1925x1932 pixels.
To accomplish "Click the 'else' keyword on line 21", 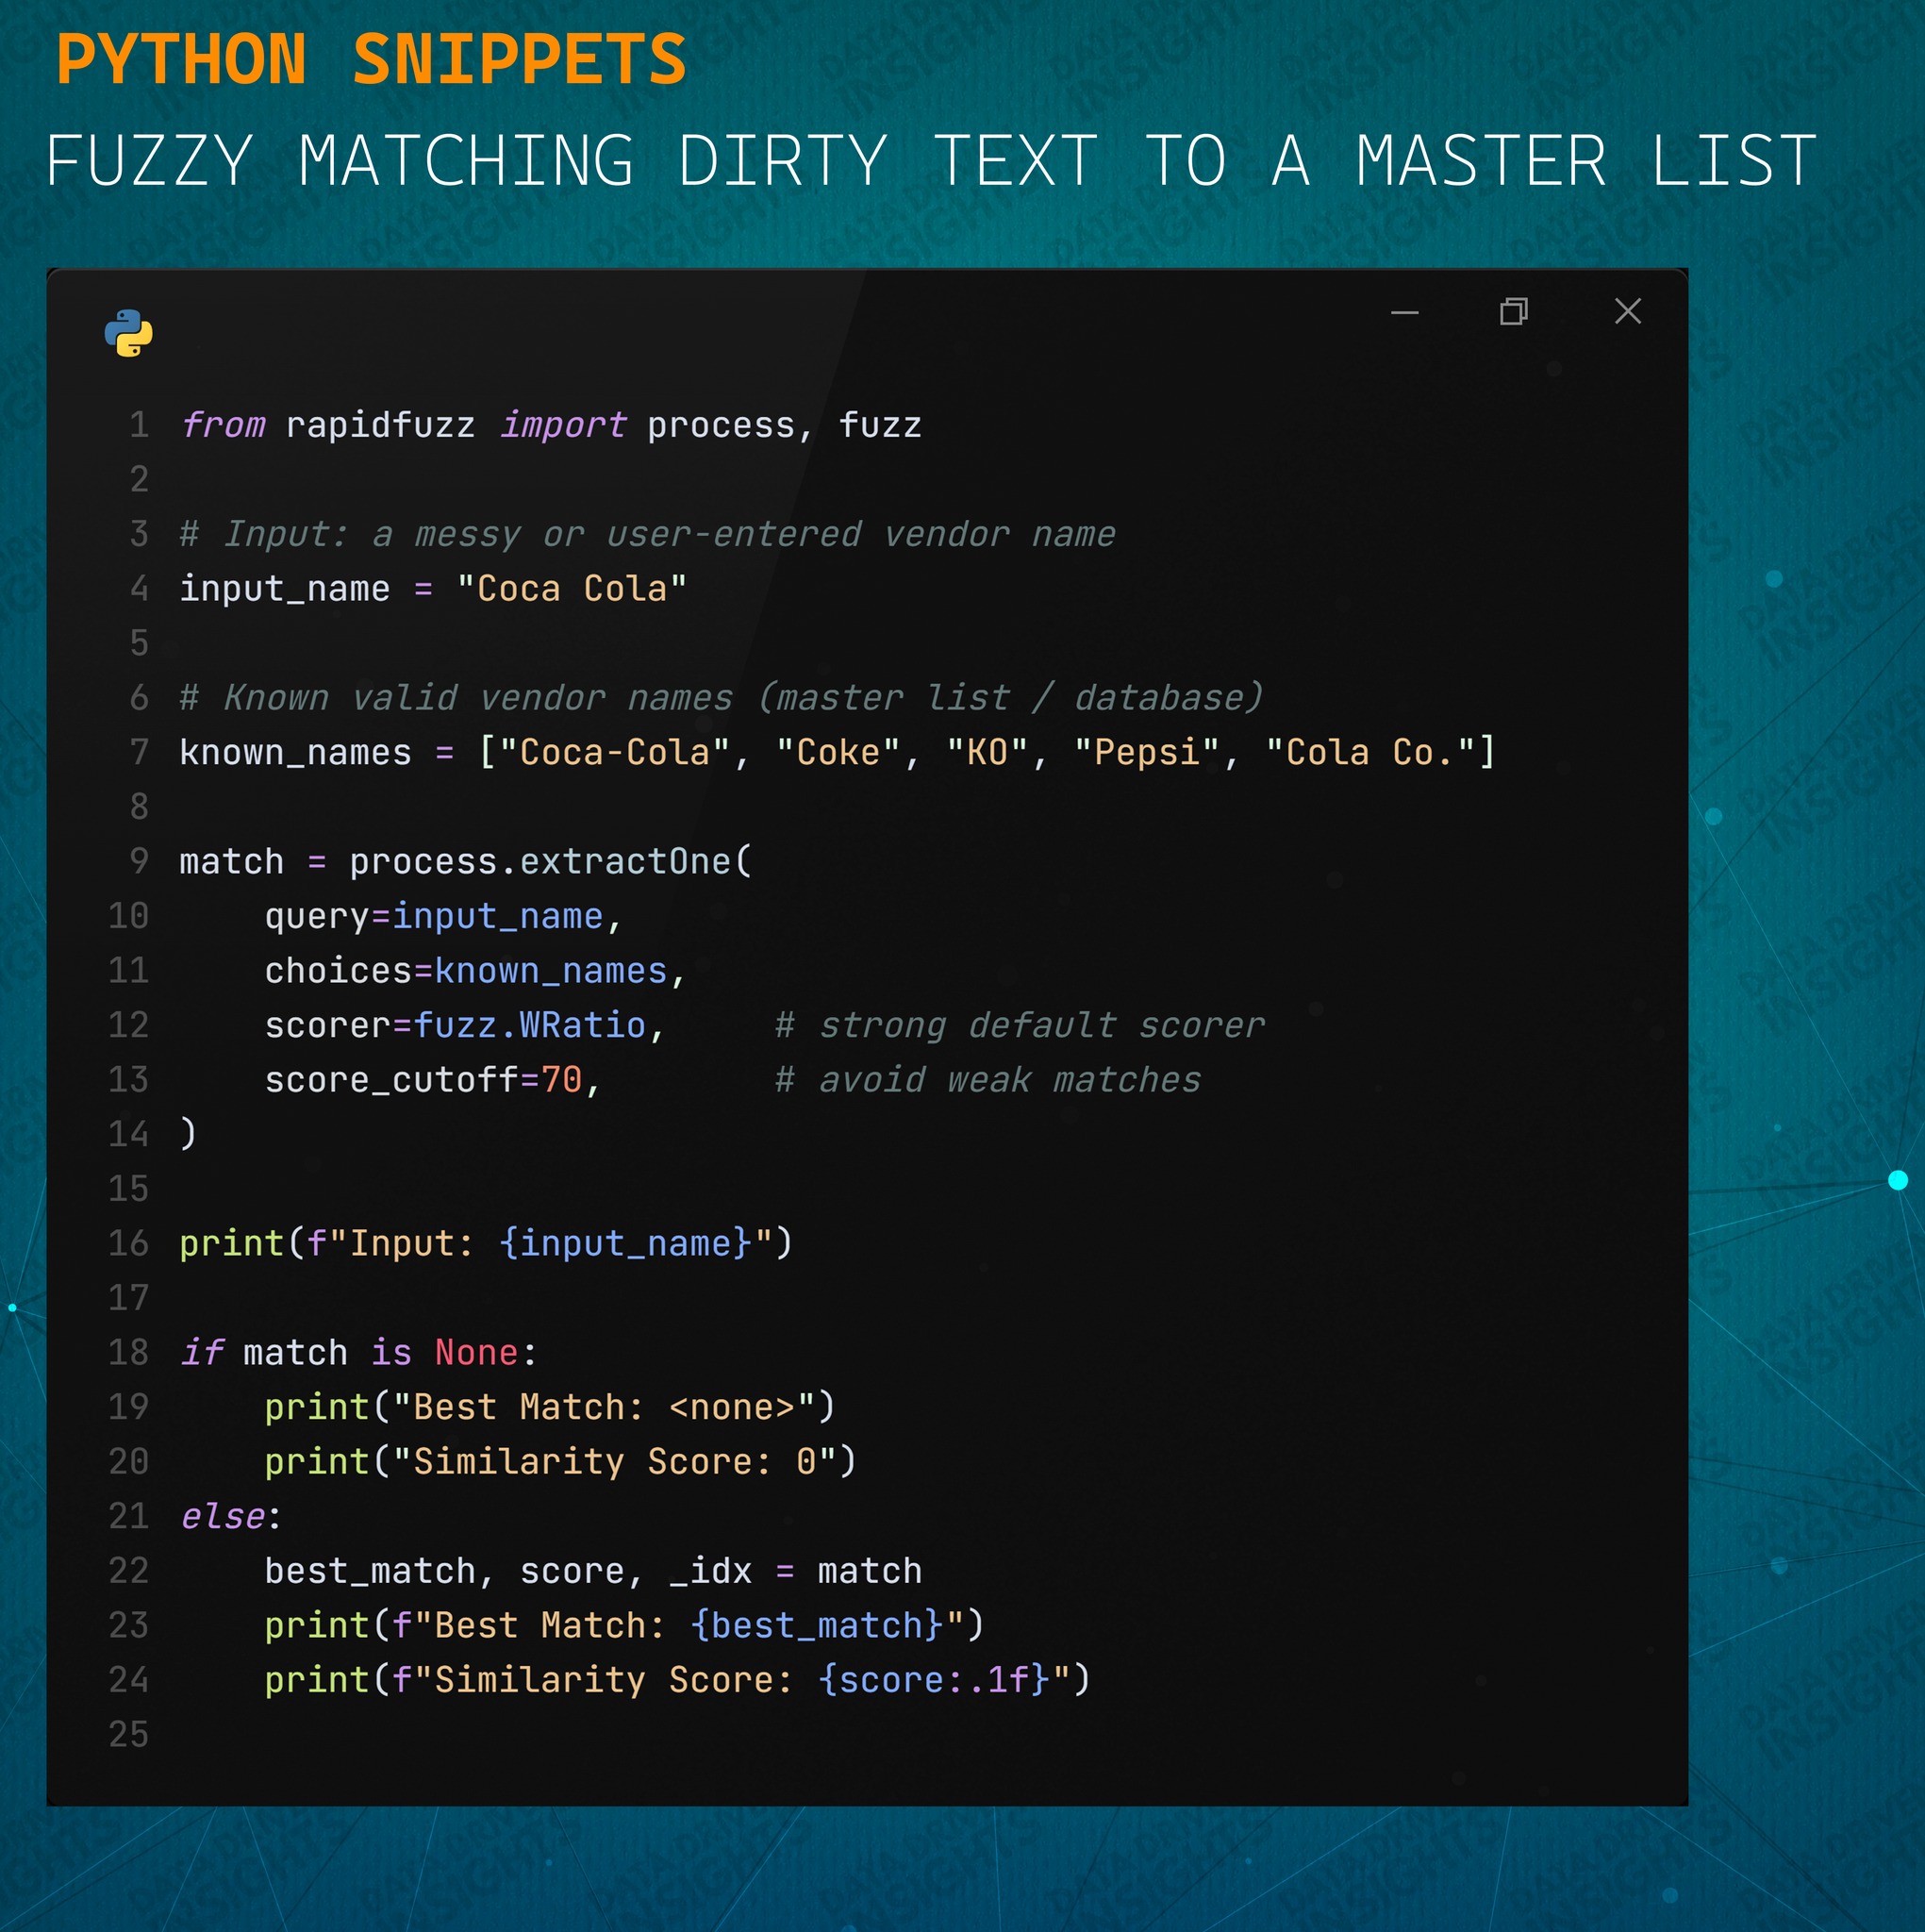I will (x=223, y=1517).
